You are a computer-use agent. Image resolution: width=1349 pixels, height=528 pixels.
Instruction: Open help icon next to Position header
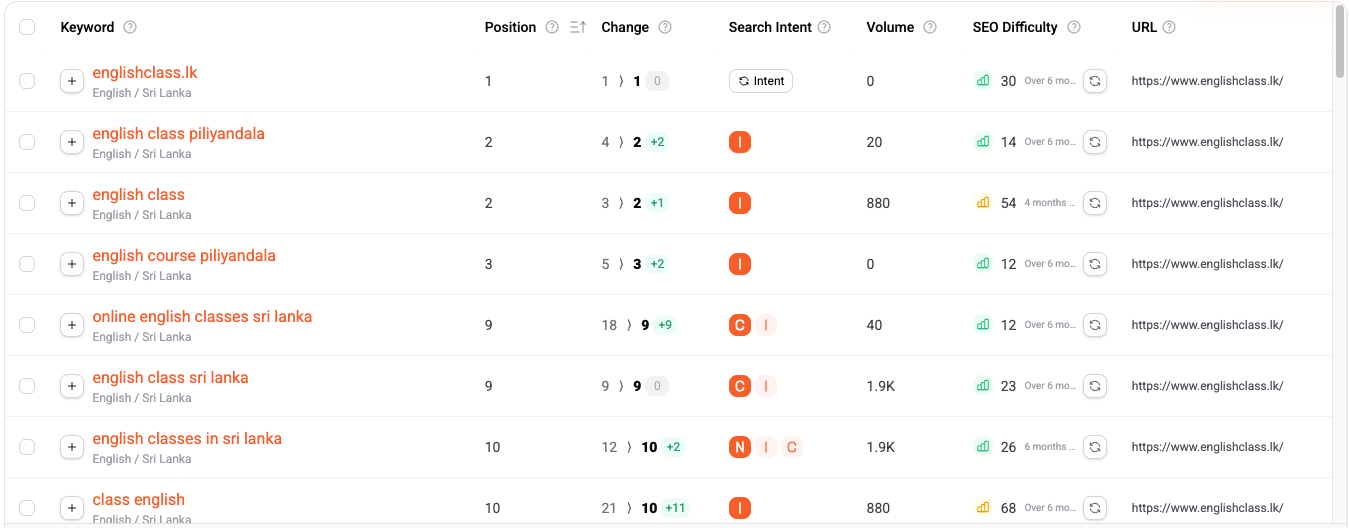point(552,27)
